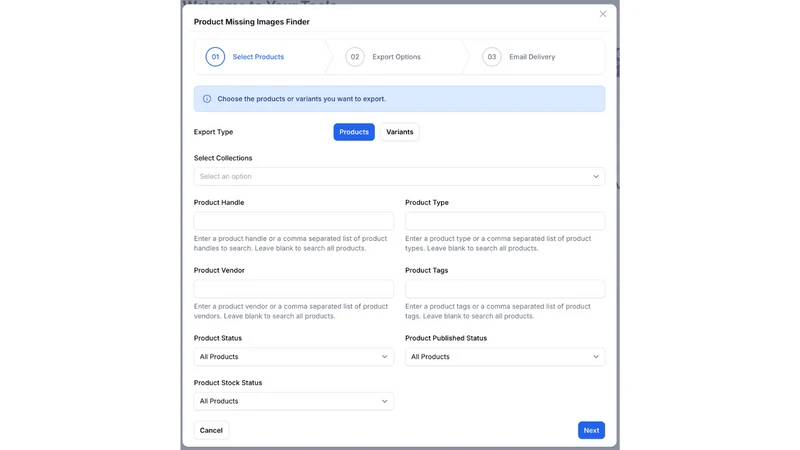This screenshot has width=800, height=450.
Task: Click the 02 step circle icon
Action: [355, 57]
